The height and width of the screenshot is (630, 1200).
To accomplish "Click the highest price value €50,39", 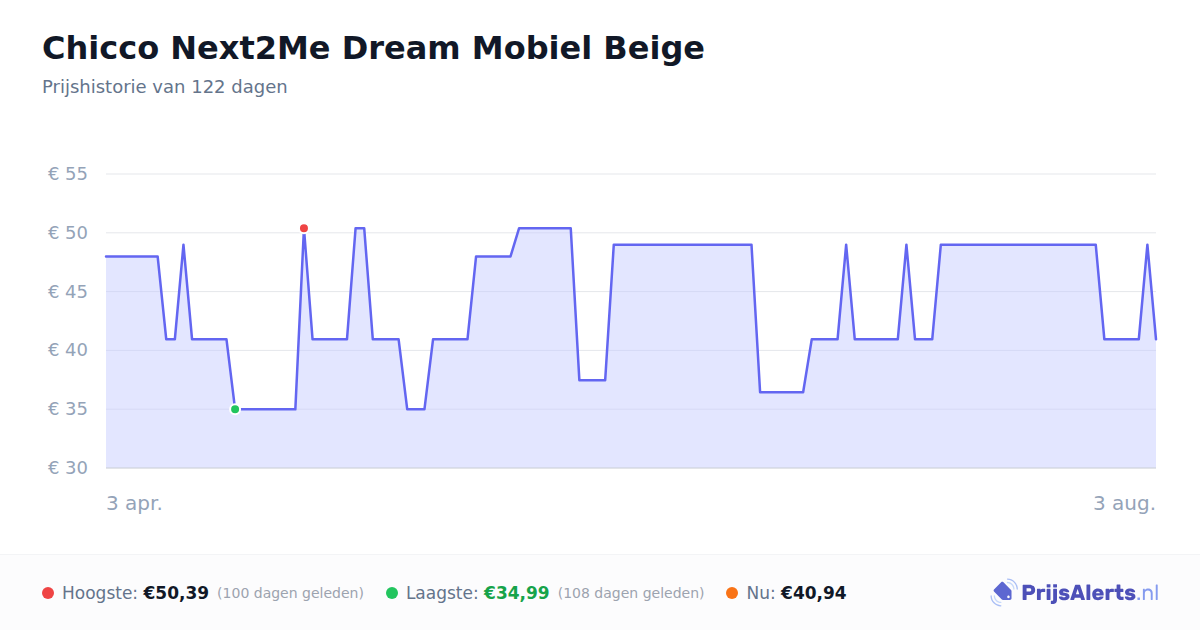I will click(x=176, y=593).
